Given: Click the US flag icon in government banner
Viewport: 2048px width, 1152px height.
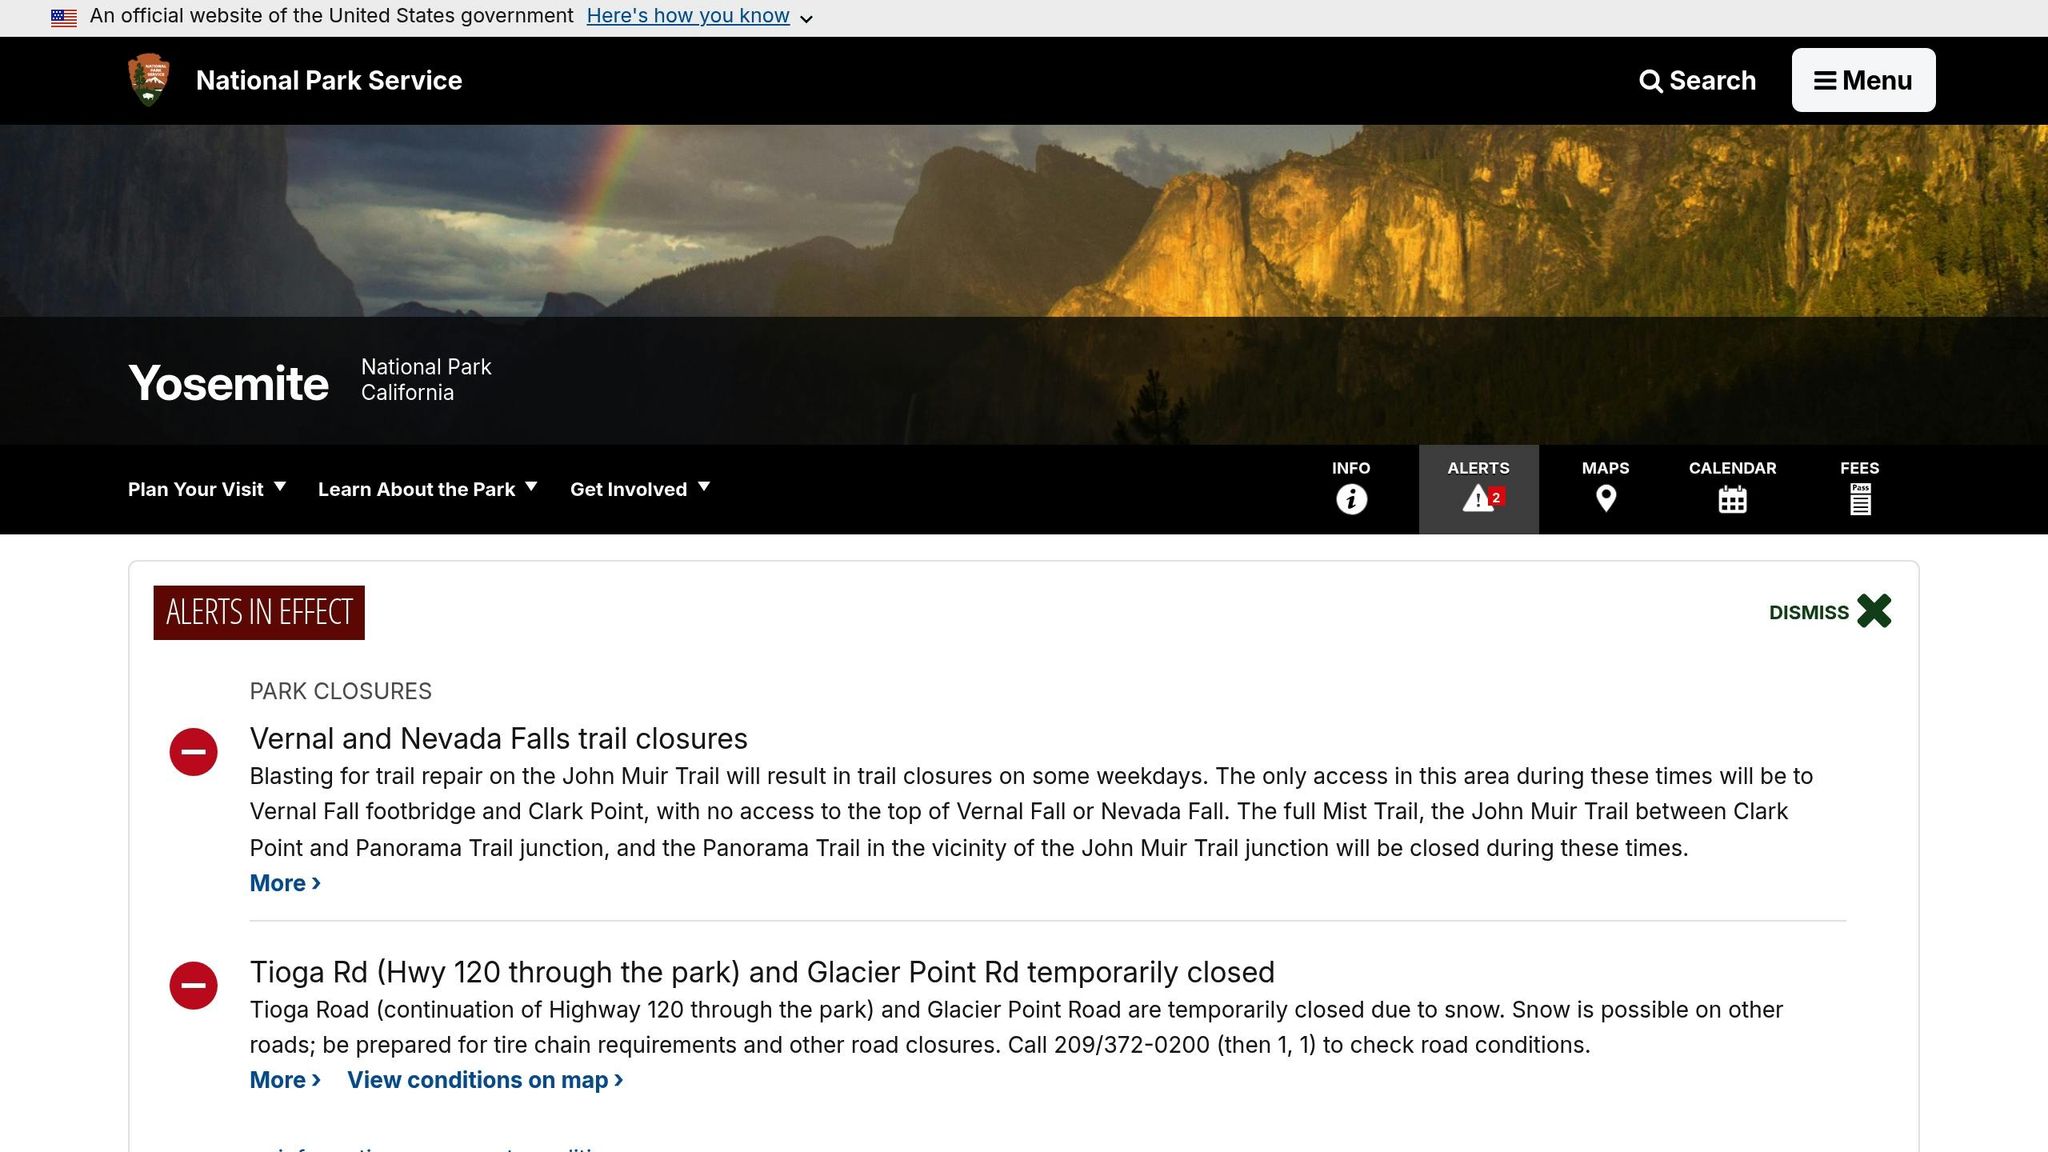Looking at the screenshot, I should tap(64, 17).
